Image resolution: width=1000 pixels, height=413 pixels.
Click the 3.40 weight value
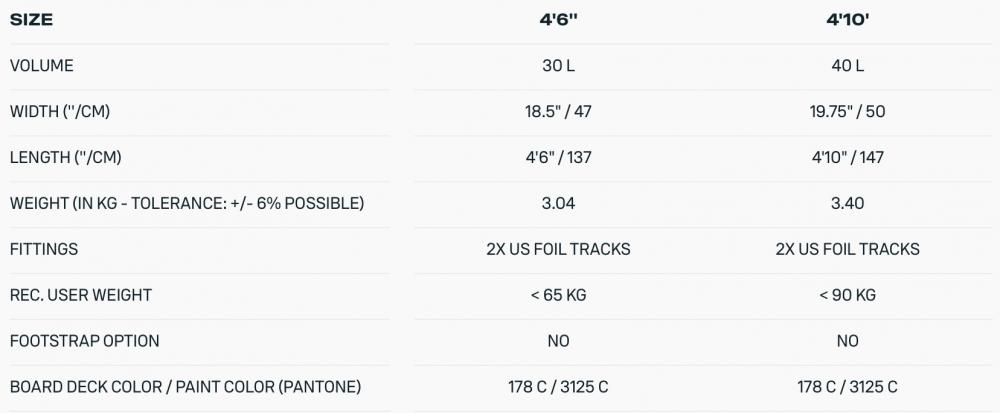(847, 203)
